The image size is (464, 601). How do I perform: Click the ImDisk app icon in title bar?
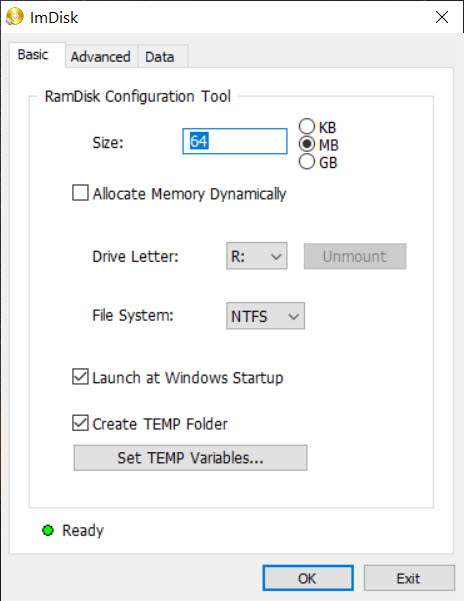click(15, 17)
